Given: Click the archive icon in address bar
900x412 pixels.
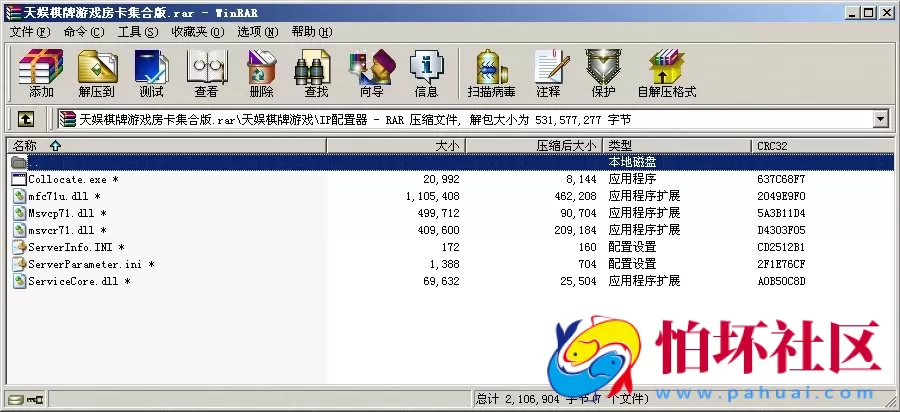Looking at the screenshot, I should click(x=68, y=119).
